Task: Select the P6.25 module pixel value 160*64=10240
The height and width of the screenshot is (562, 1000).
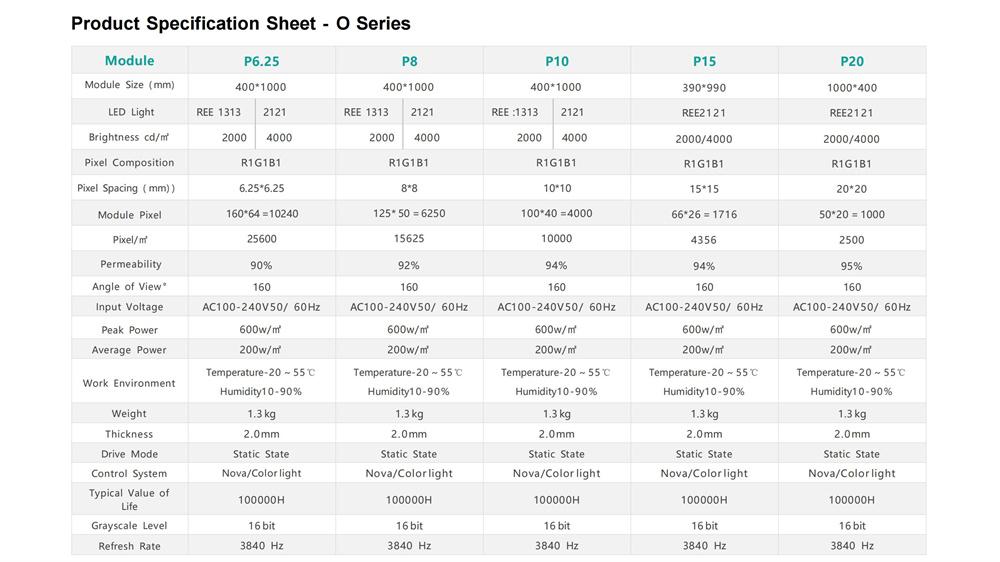Action: click(x=262, y=214)
